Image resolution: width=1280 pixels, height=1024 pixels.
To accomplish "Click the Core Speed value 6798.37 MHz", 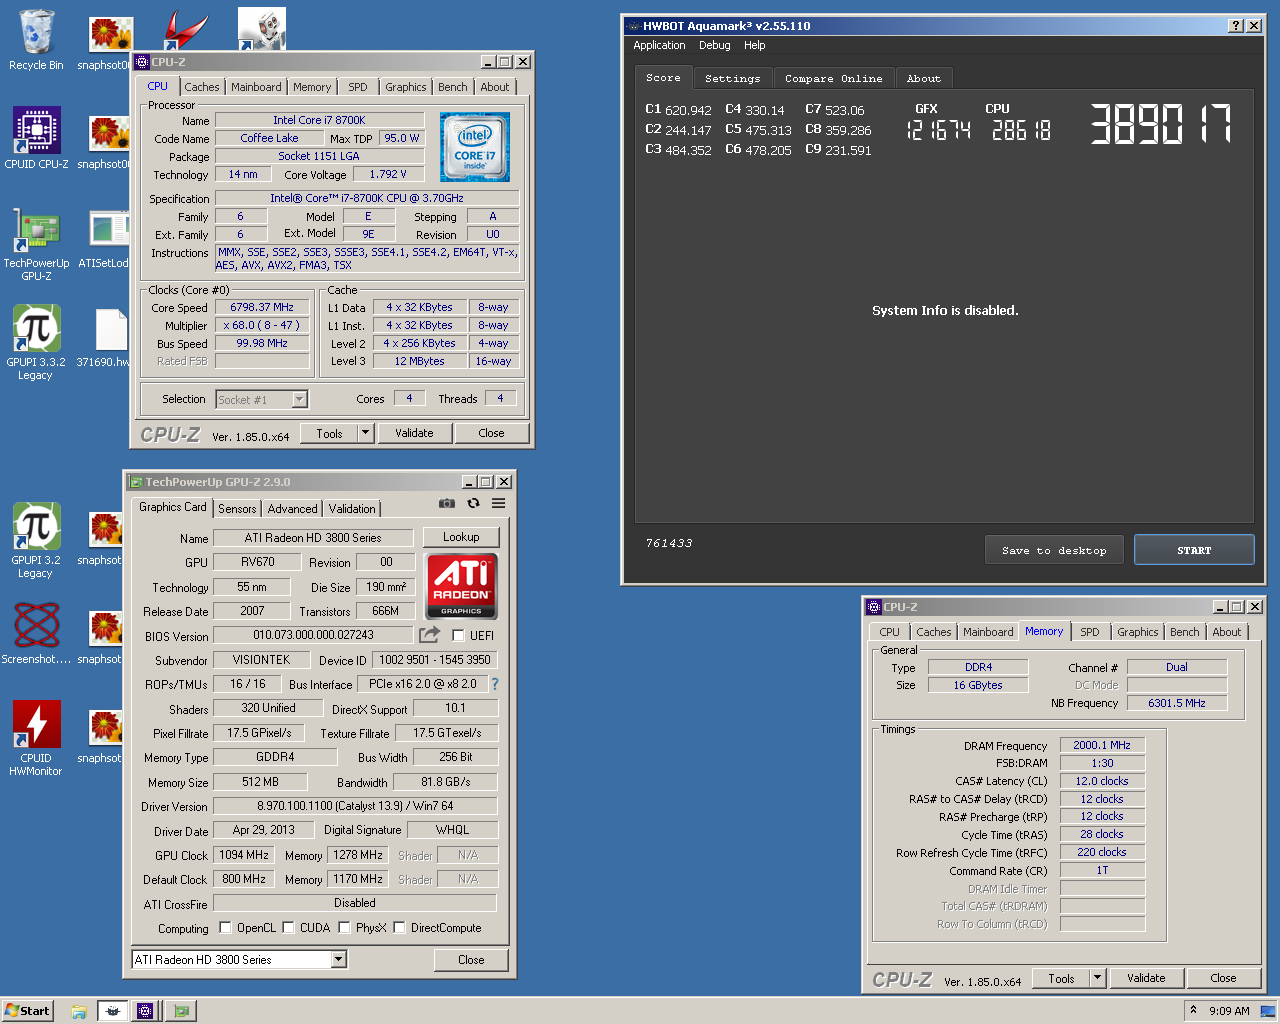I will click(x=262, y=307).
